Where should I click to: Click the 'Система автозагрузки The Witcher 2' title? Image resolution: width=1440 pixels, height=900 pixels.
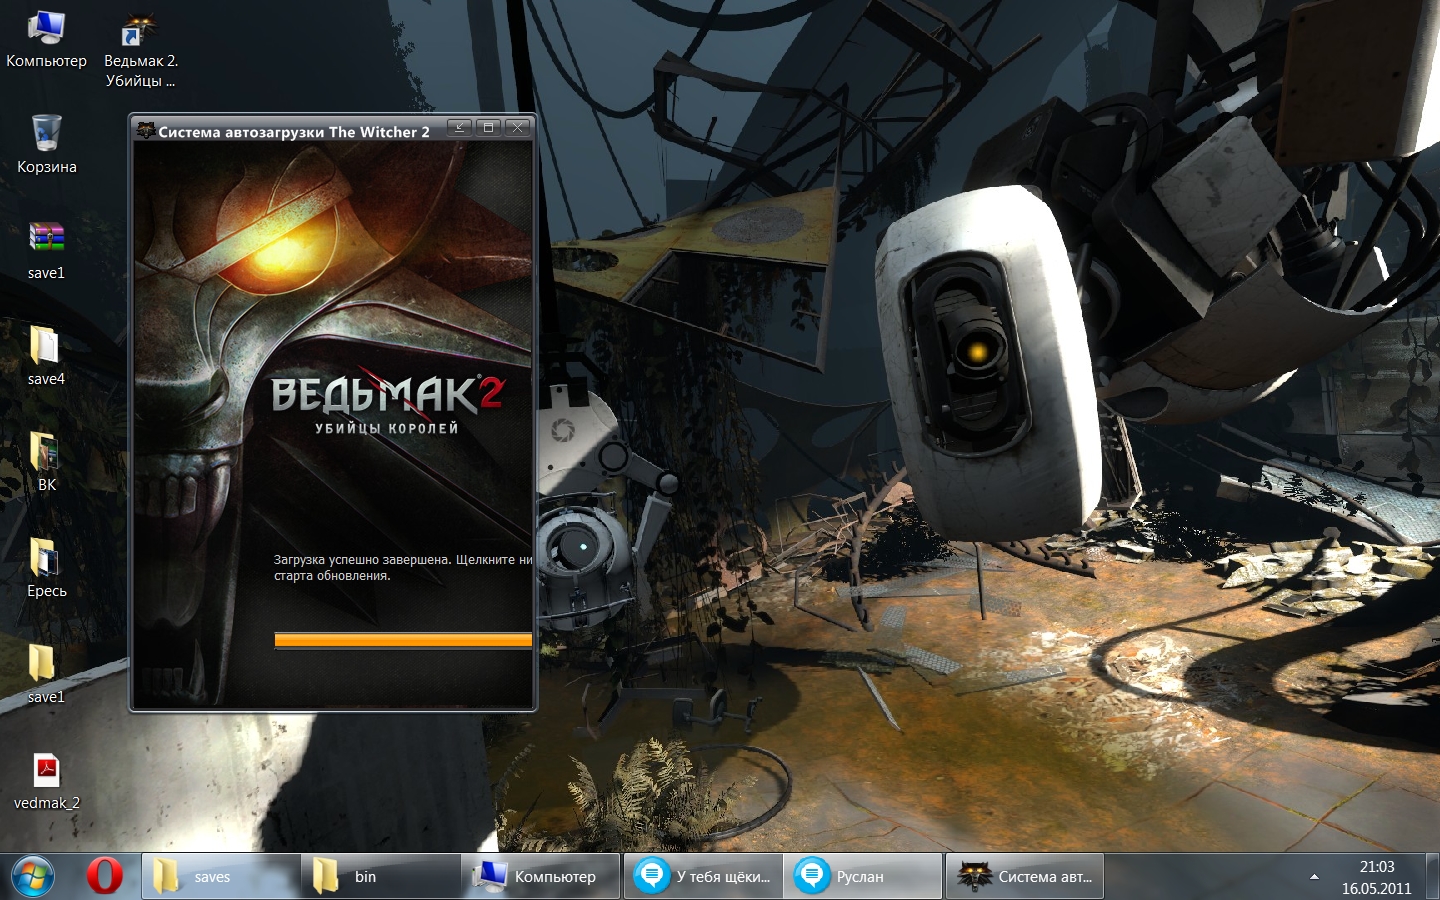point(294,132)
